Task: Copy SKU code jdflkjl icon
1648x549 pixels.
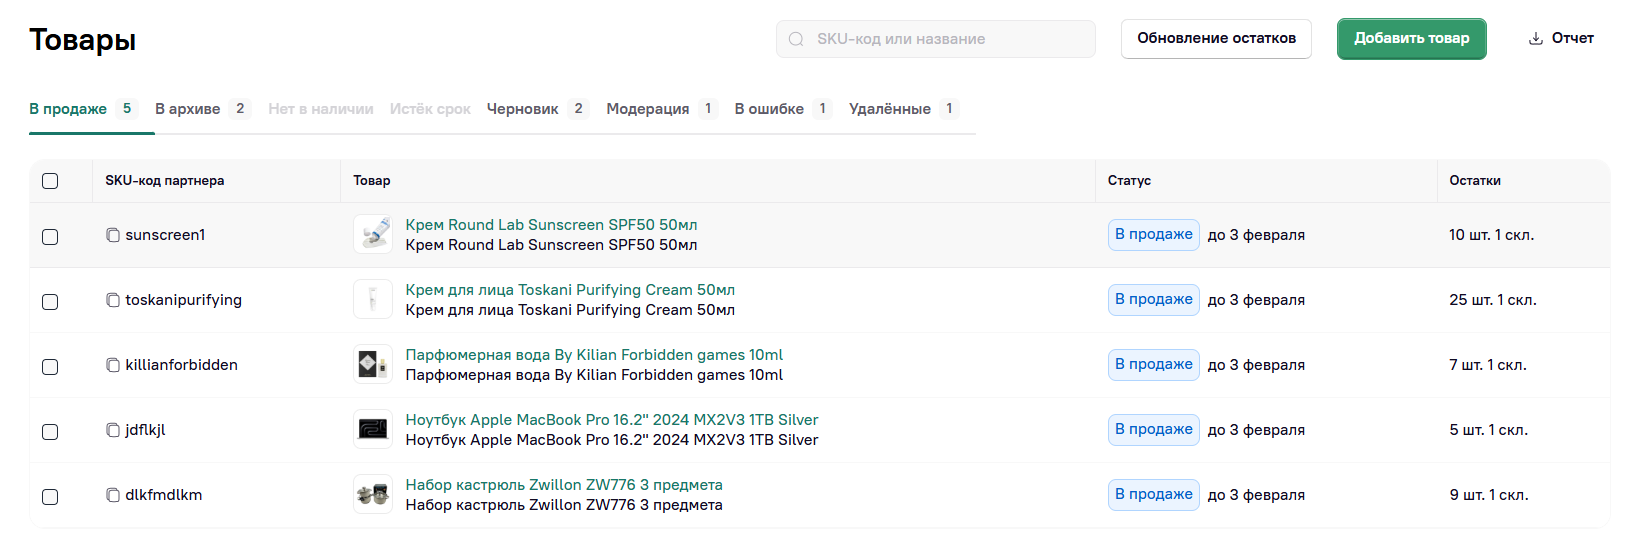Action: pyautogui.click(x=113, y=430)
